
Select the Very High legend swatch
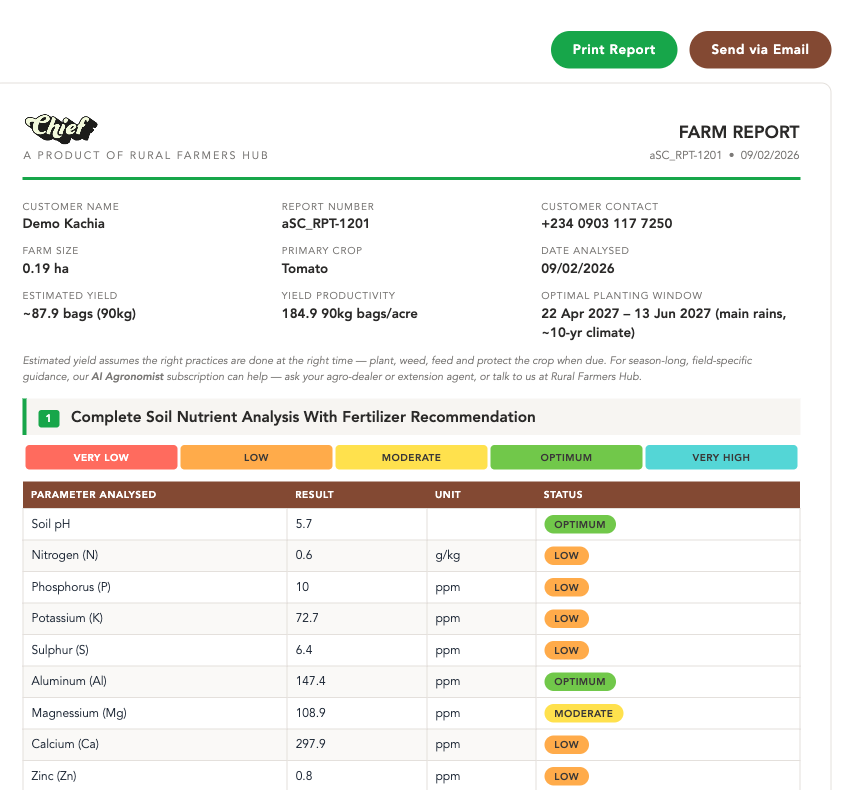point(721,457)
